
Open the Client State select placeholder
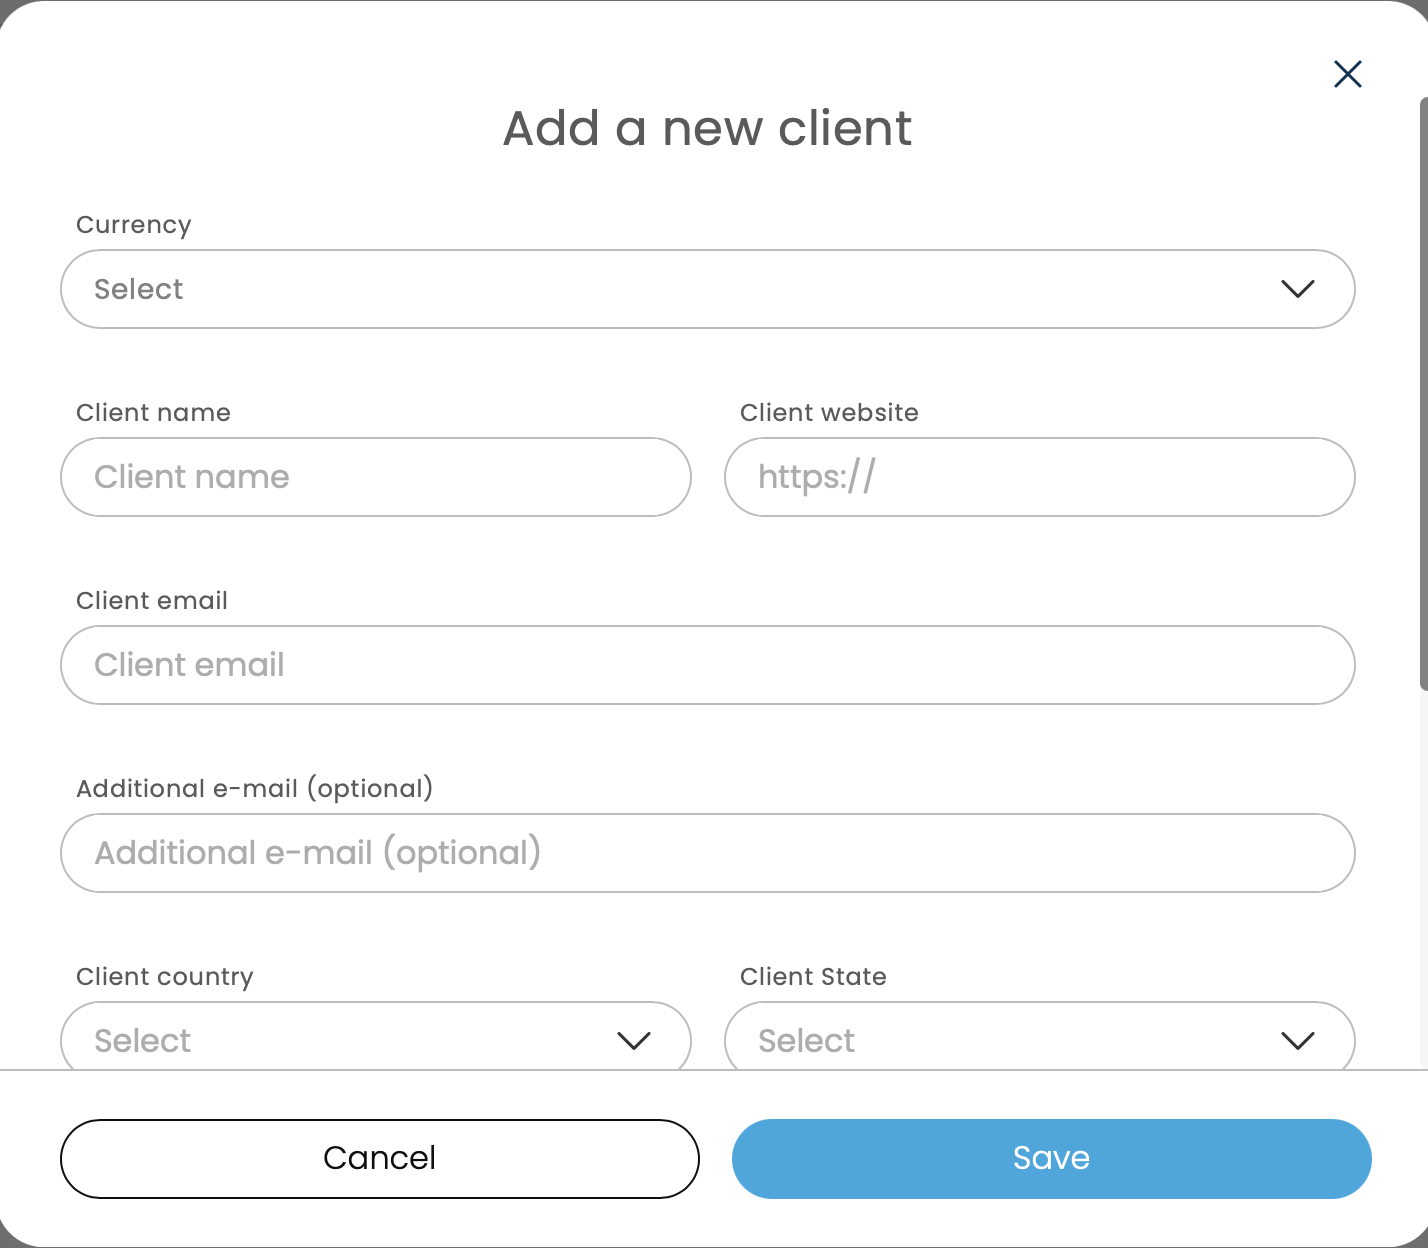806,1041
